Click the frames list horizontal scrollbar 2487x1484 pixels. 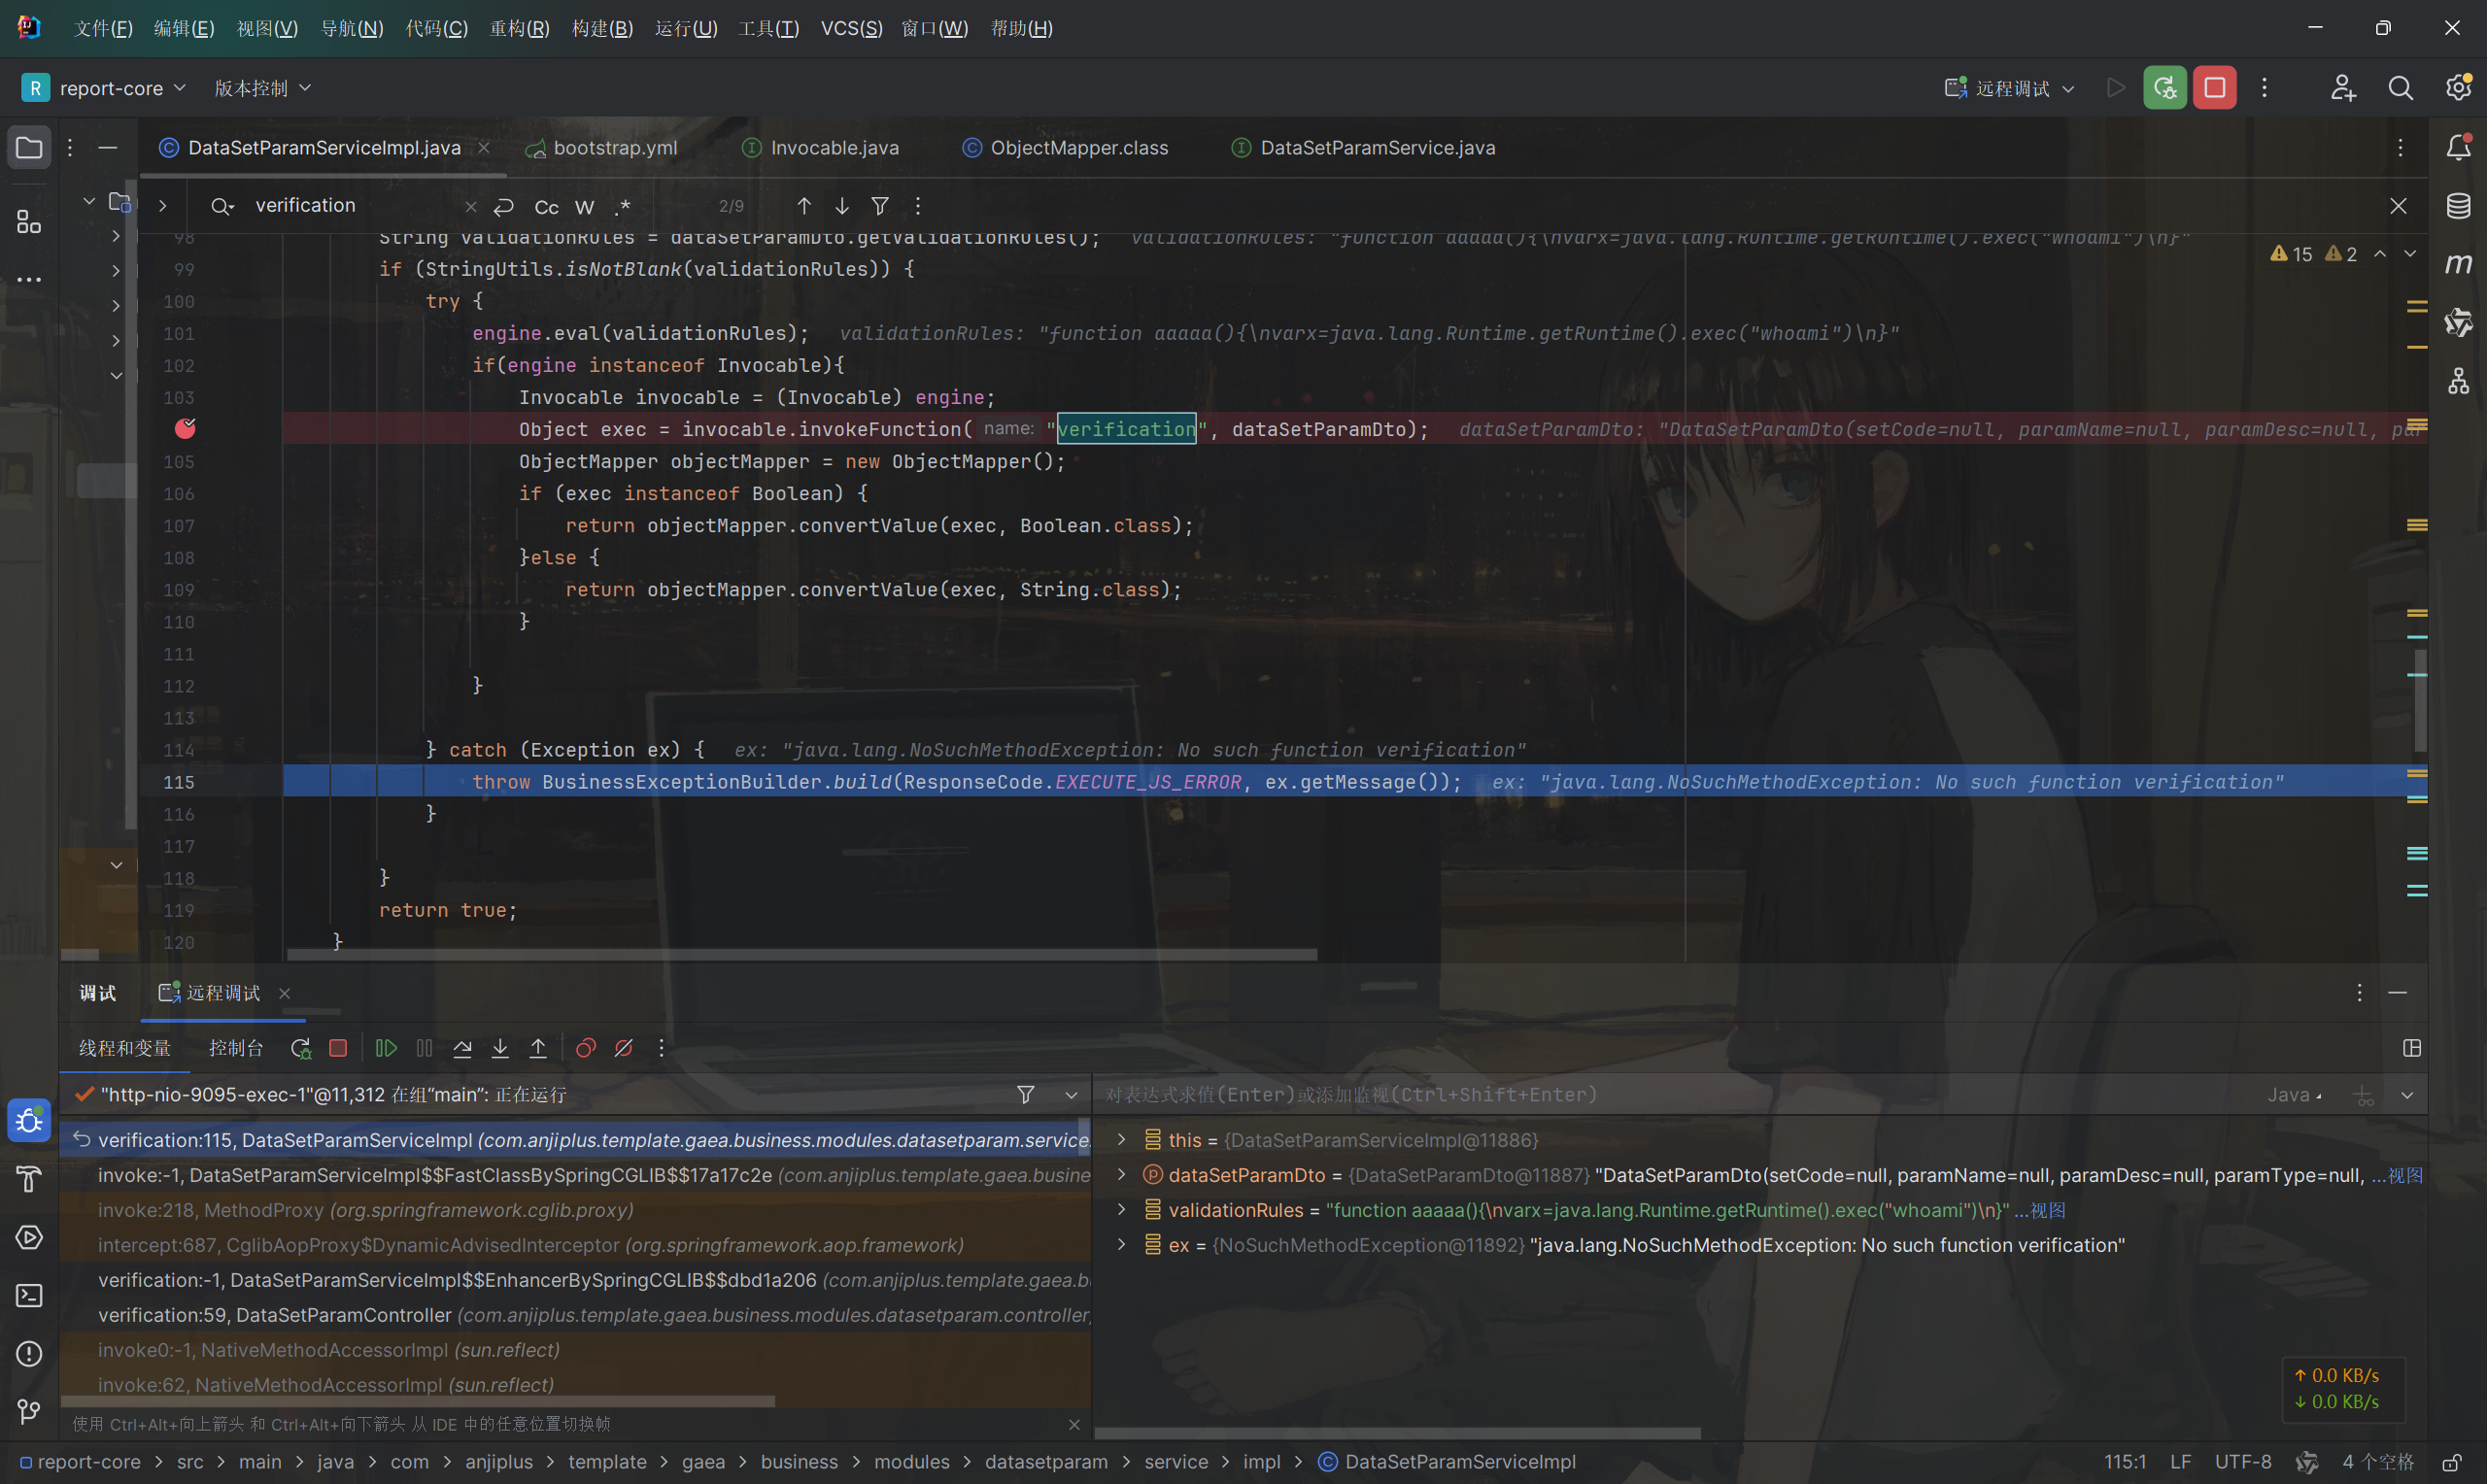tap(418, 1402)
